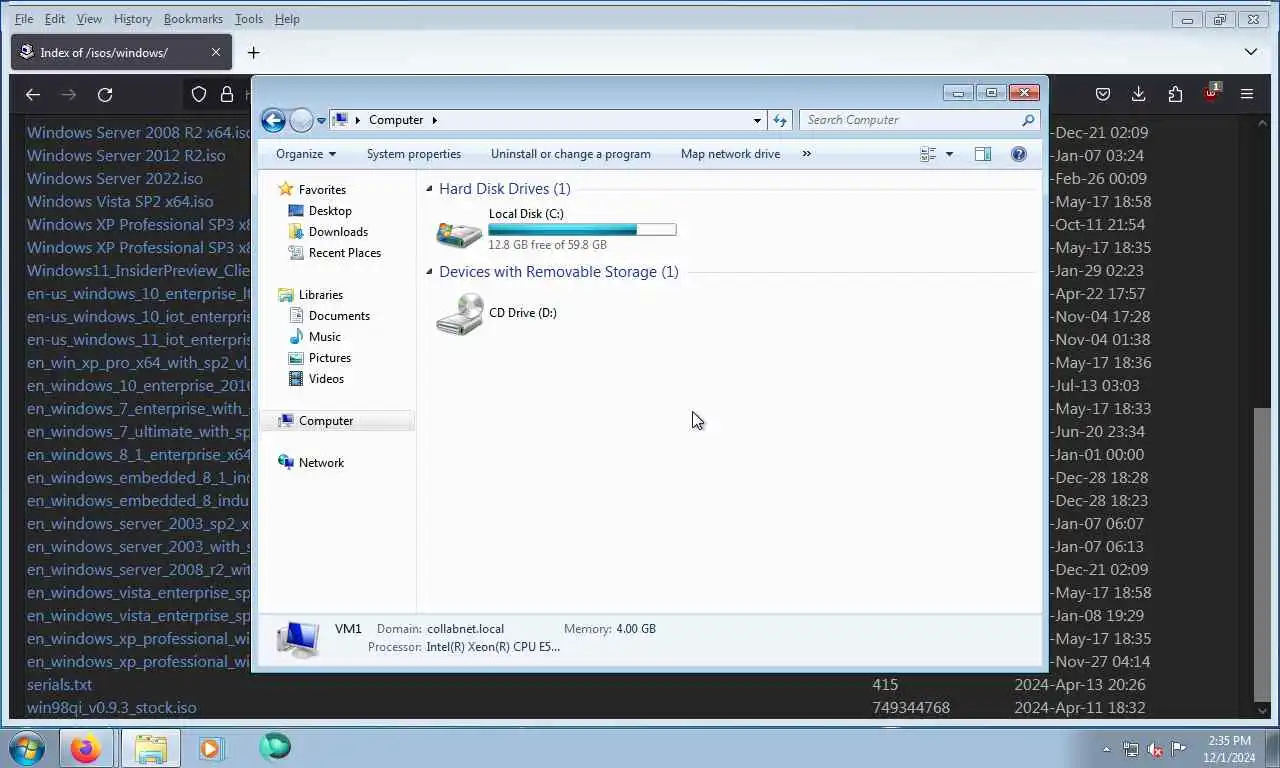The width and height of the screenshot is (1280, 768).
Task: Open the Firefox Help menu
Action: (x=287, y=19)
